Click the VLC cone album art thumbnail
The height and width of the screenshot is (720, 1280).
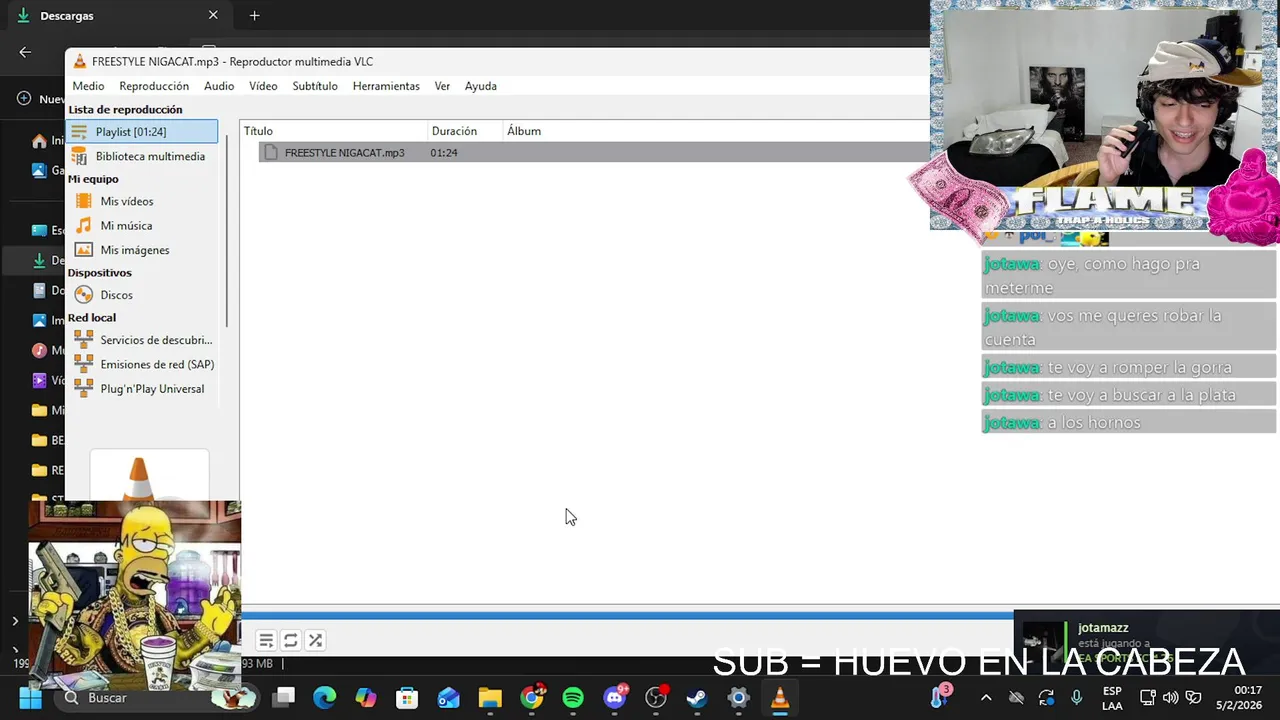[149, 476]
